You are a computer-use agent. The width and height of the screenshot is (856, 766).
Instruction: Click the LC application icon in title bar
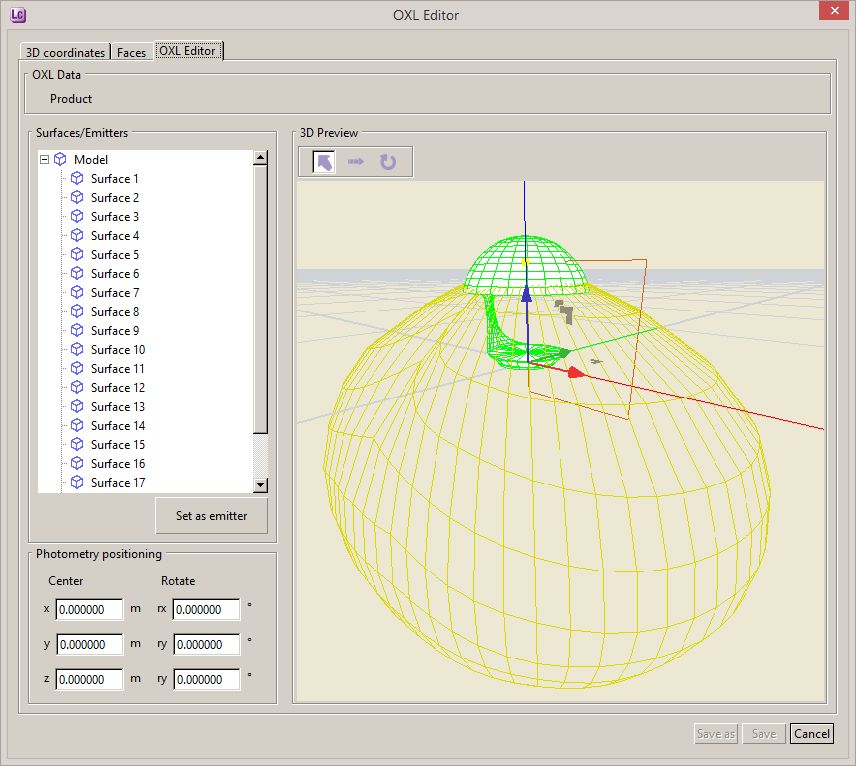pyautogui.click(x=17, y=15)
